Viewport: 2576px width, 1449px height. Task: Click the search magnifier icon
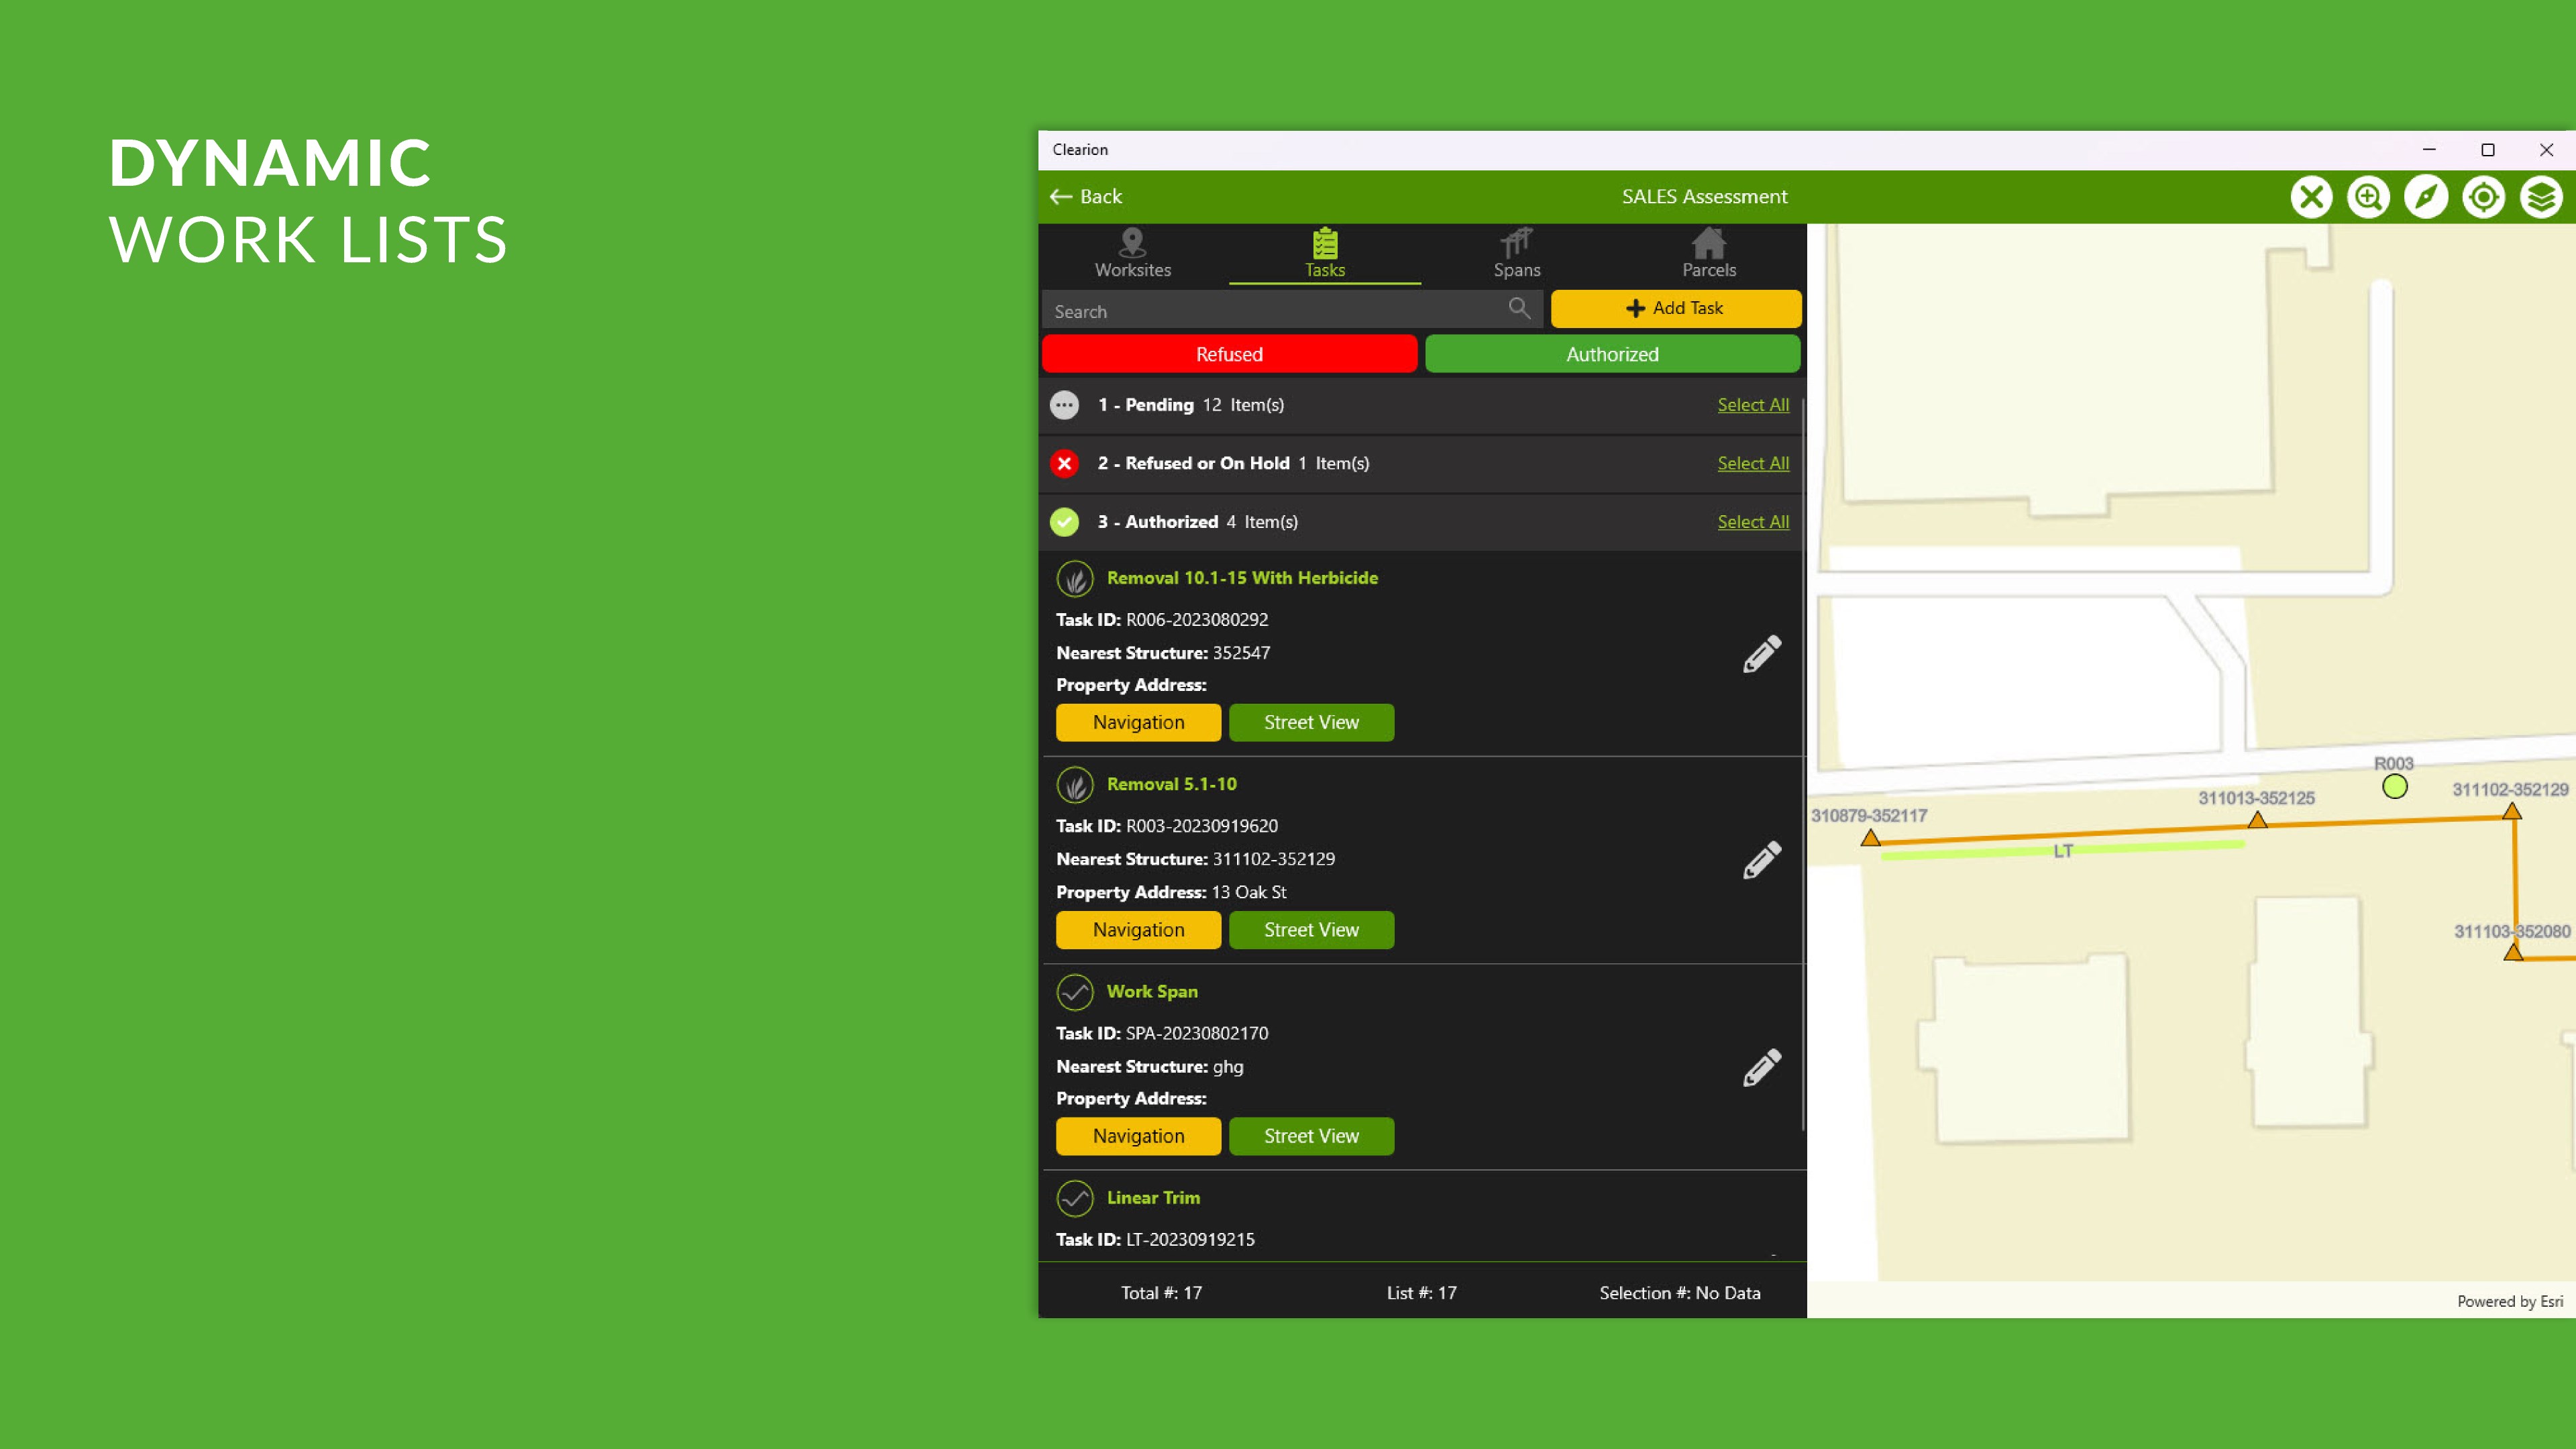pos(1519,309)
